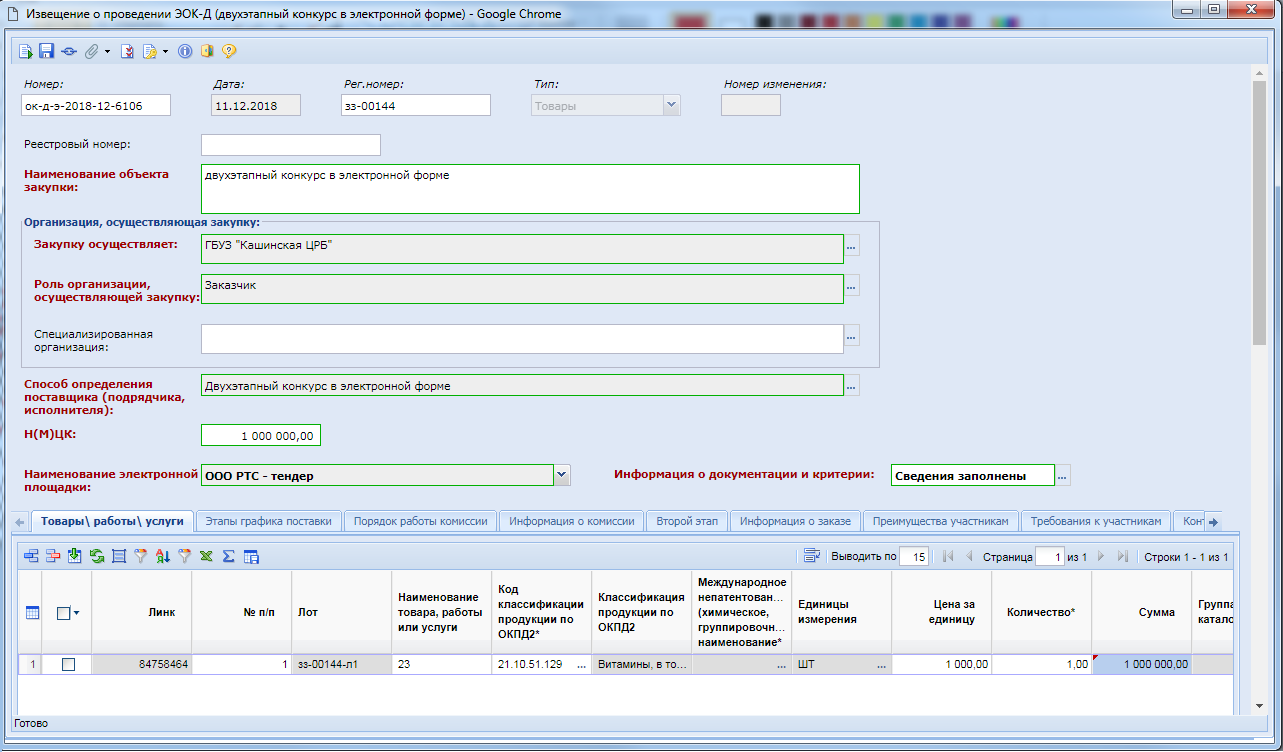Open the international name lookup ellipsis in row
Viewport: 1283px width, 752px height.
tap(781, 664)
